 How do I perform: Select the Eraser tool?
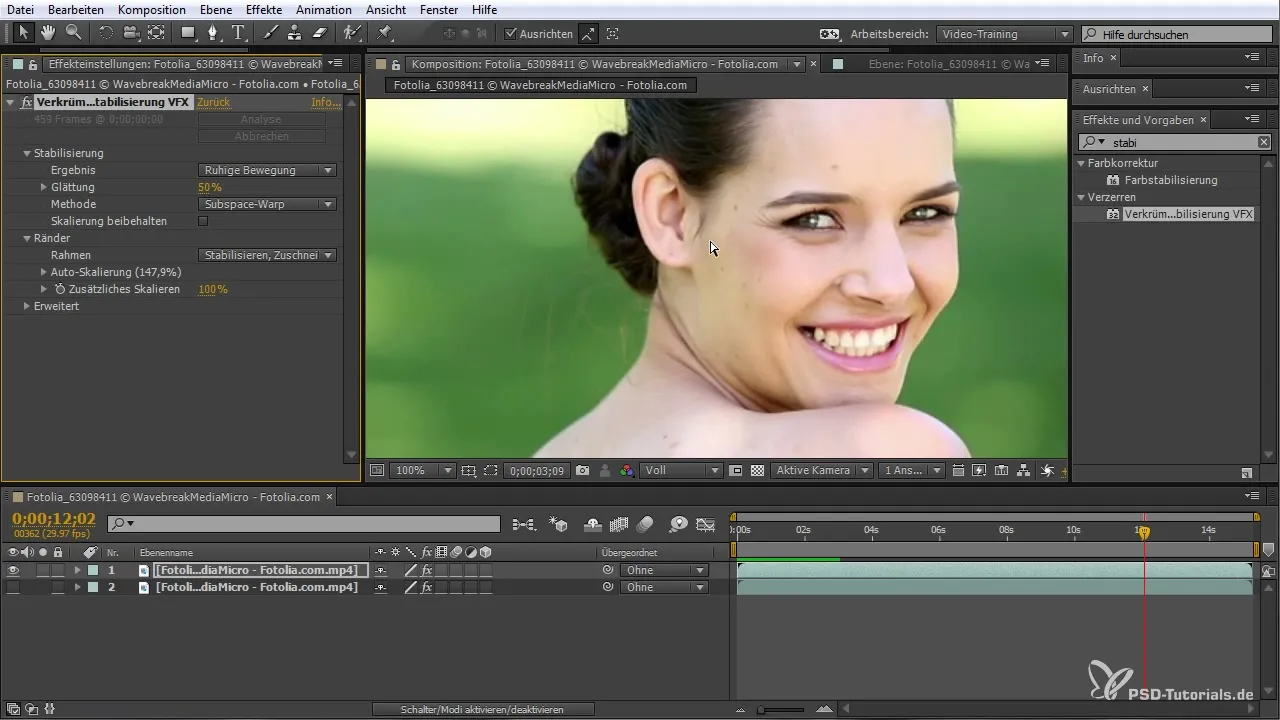coord(319,33)
